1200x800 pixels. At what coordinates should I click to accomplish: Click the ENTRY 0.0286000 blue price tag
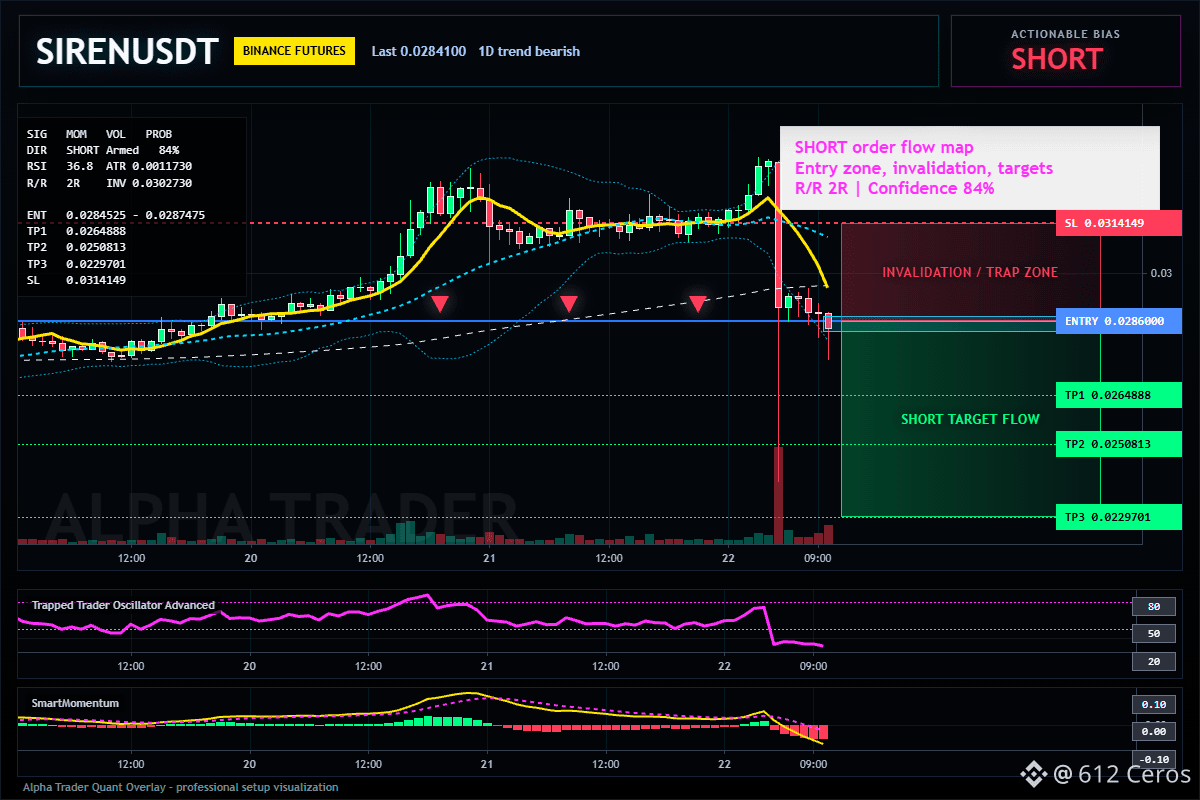point(1118,321)
